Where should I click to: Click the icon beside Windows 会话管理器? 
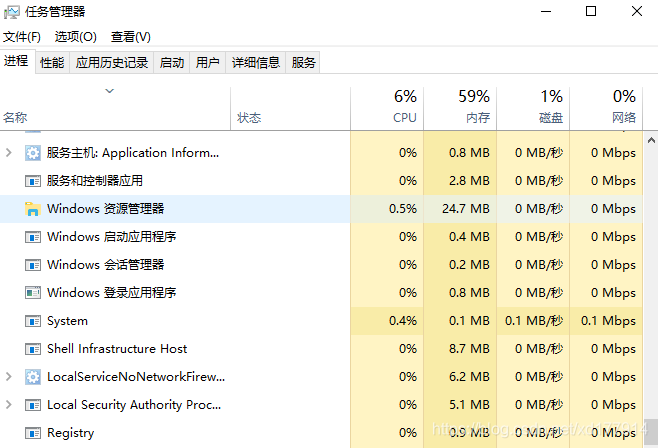tap(33, 265)
